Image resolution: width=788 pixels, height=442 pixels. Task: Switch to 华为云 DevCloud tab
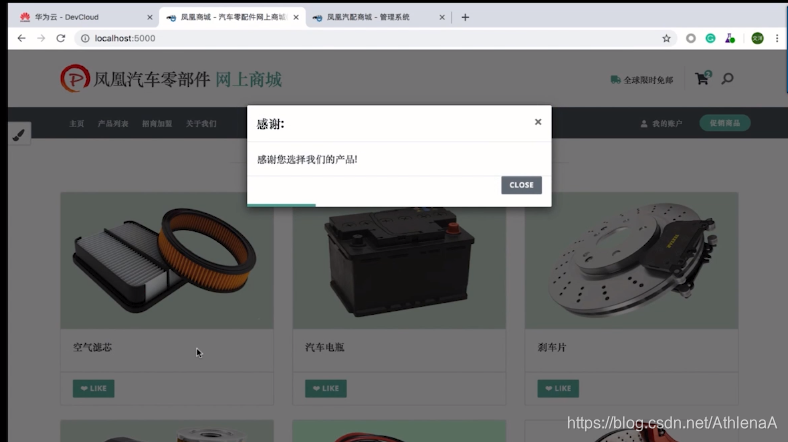83,17
